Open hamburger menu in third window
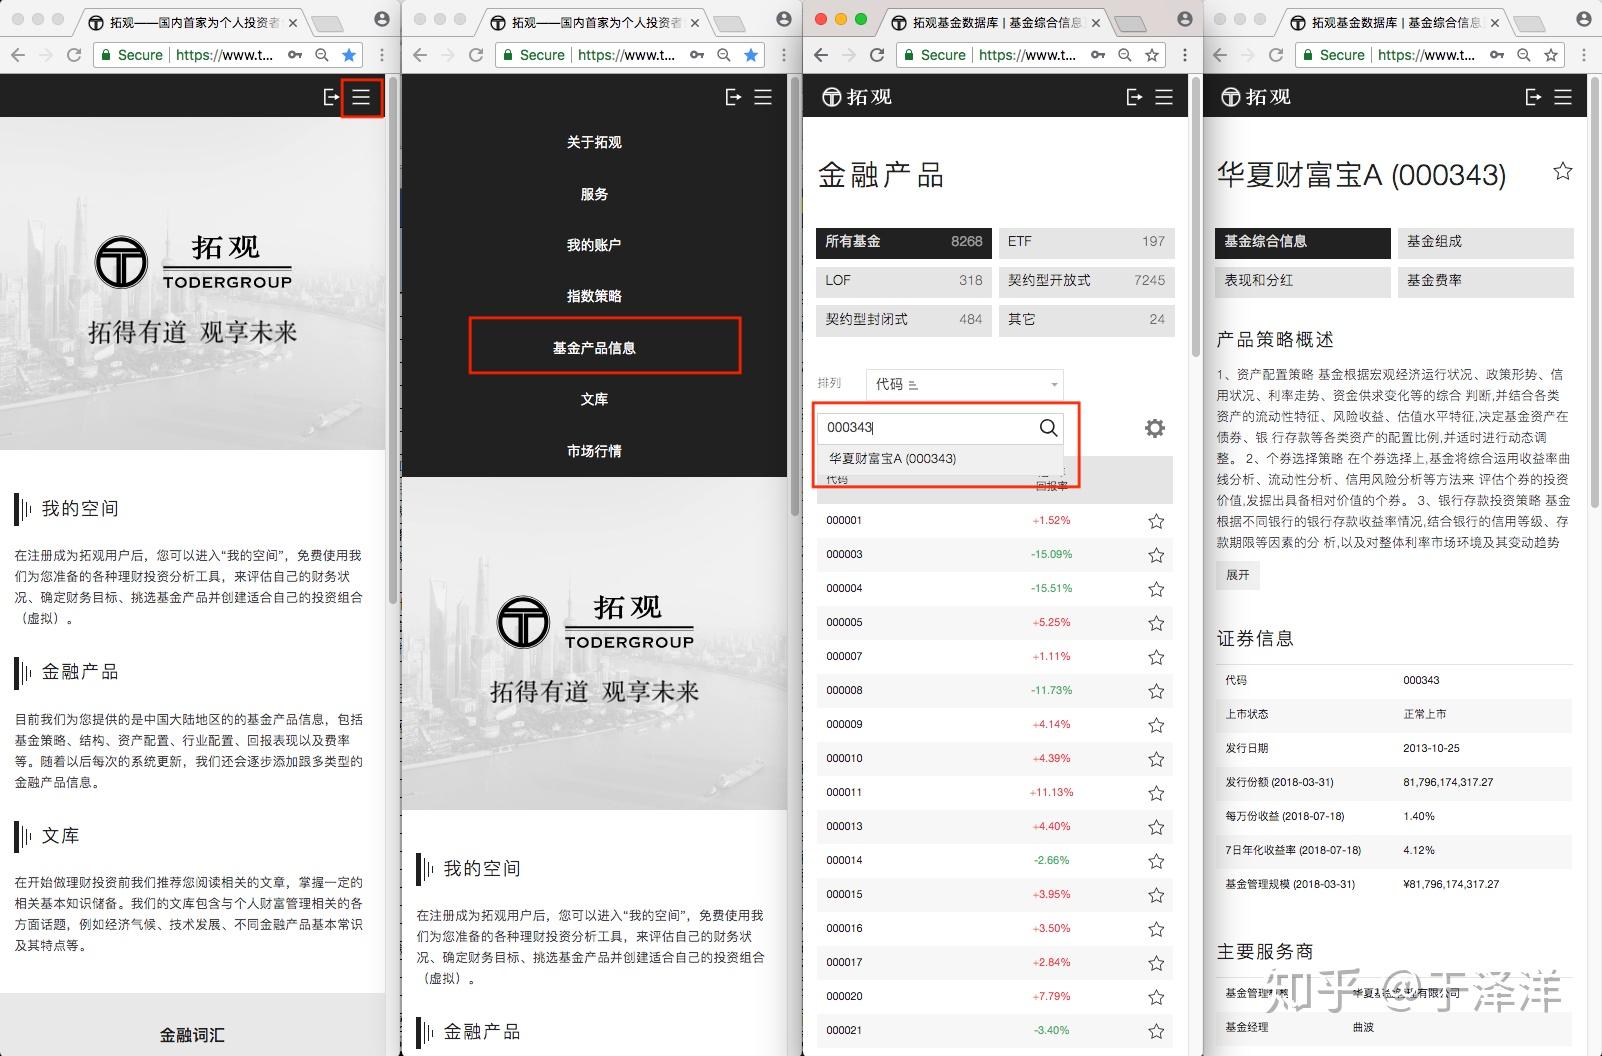Viewport: 1602px width, 1056px height. (x=1164, y=97)
